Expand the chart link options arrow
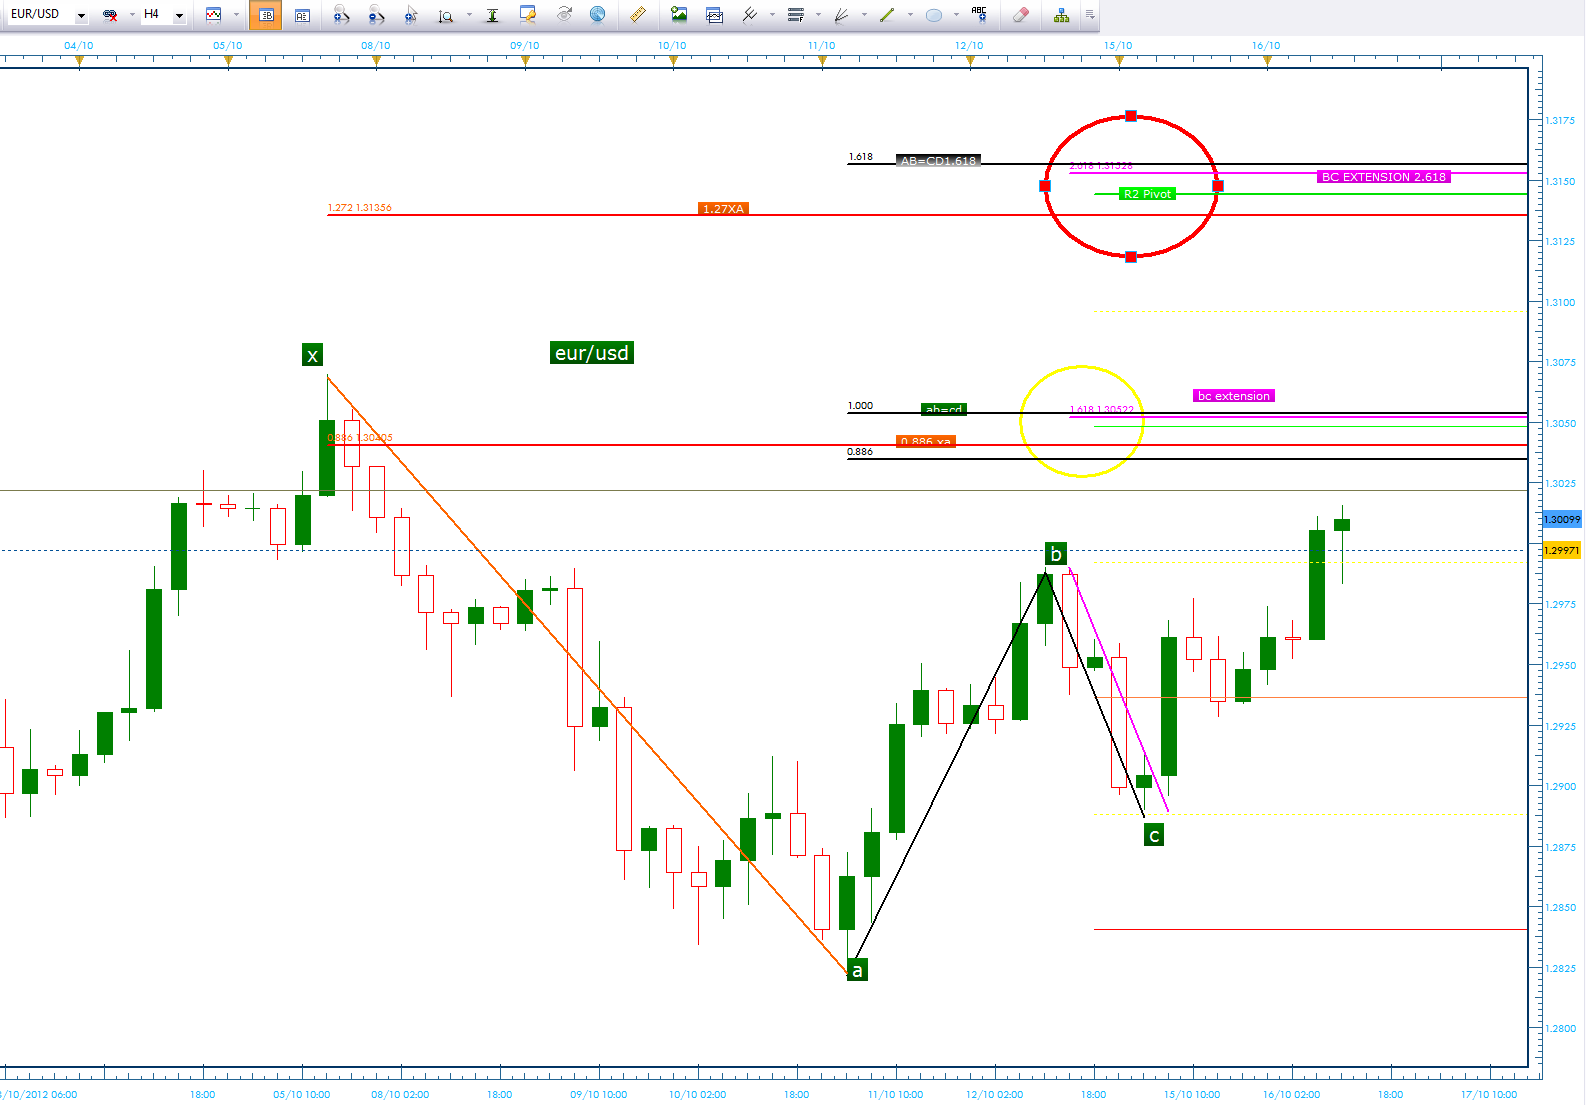The height and width of the screenshot is (1105, 1586). click(x=132, y=15)
